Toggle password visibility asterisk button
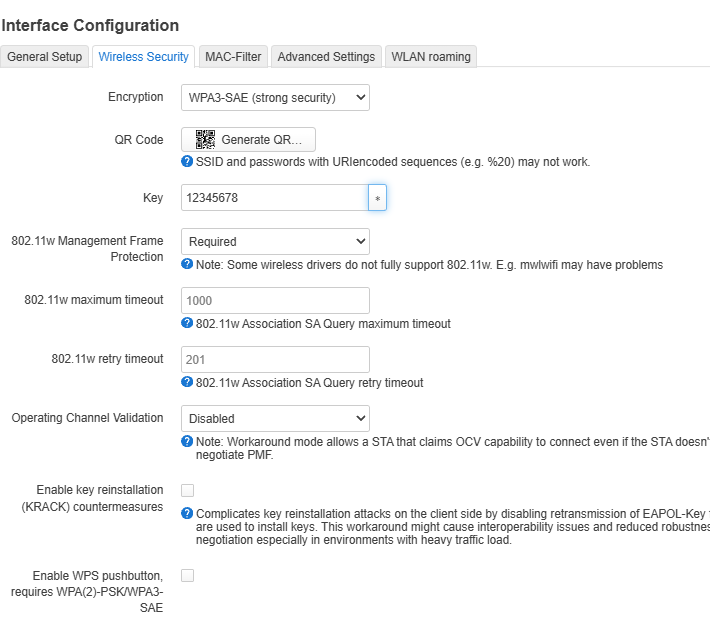The height and width of the screenshot is (636, 710). pyautogui.click(x=377, y=198)
